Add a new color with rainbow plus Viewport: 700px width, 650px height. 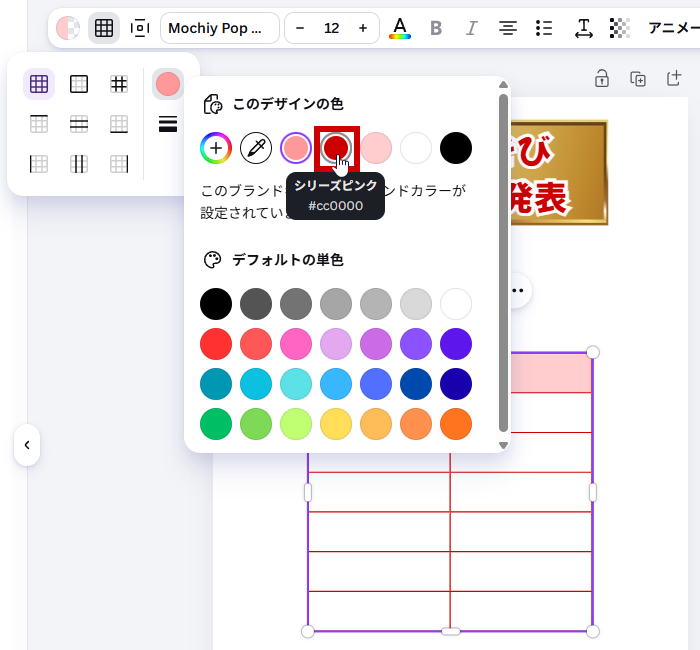pos(216,148)
